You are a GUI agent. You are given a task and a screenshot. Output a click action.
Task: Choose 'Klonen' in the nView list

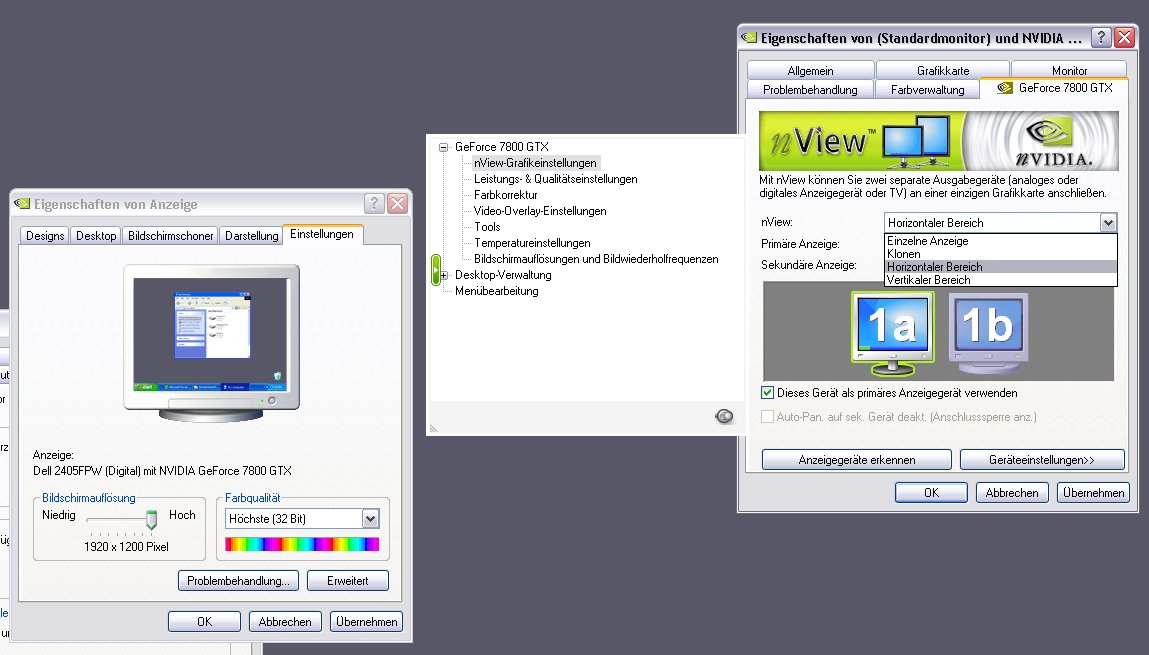[1001, 254]
